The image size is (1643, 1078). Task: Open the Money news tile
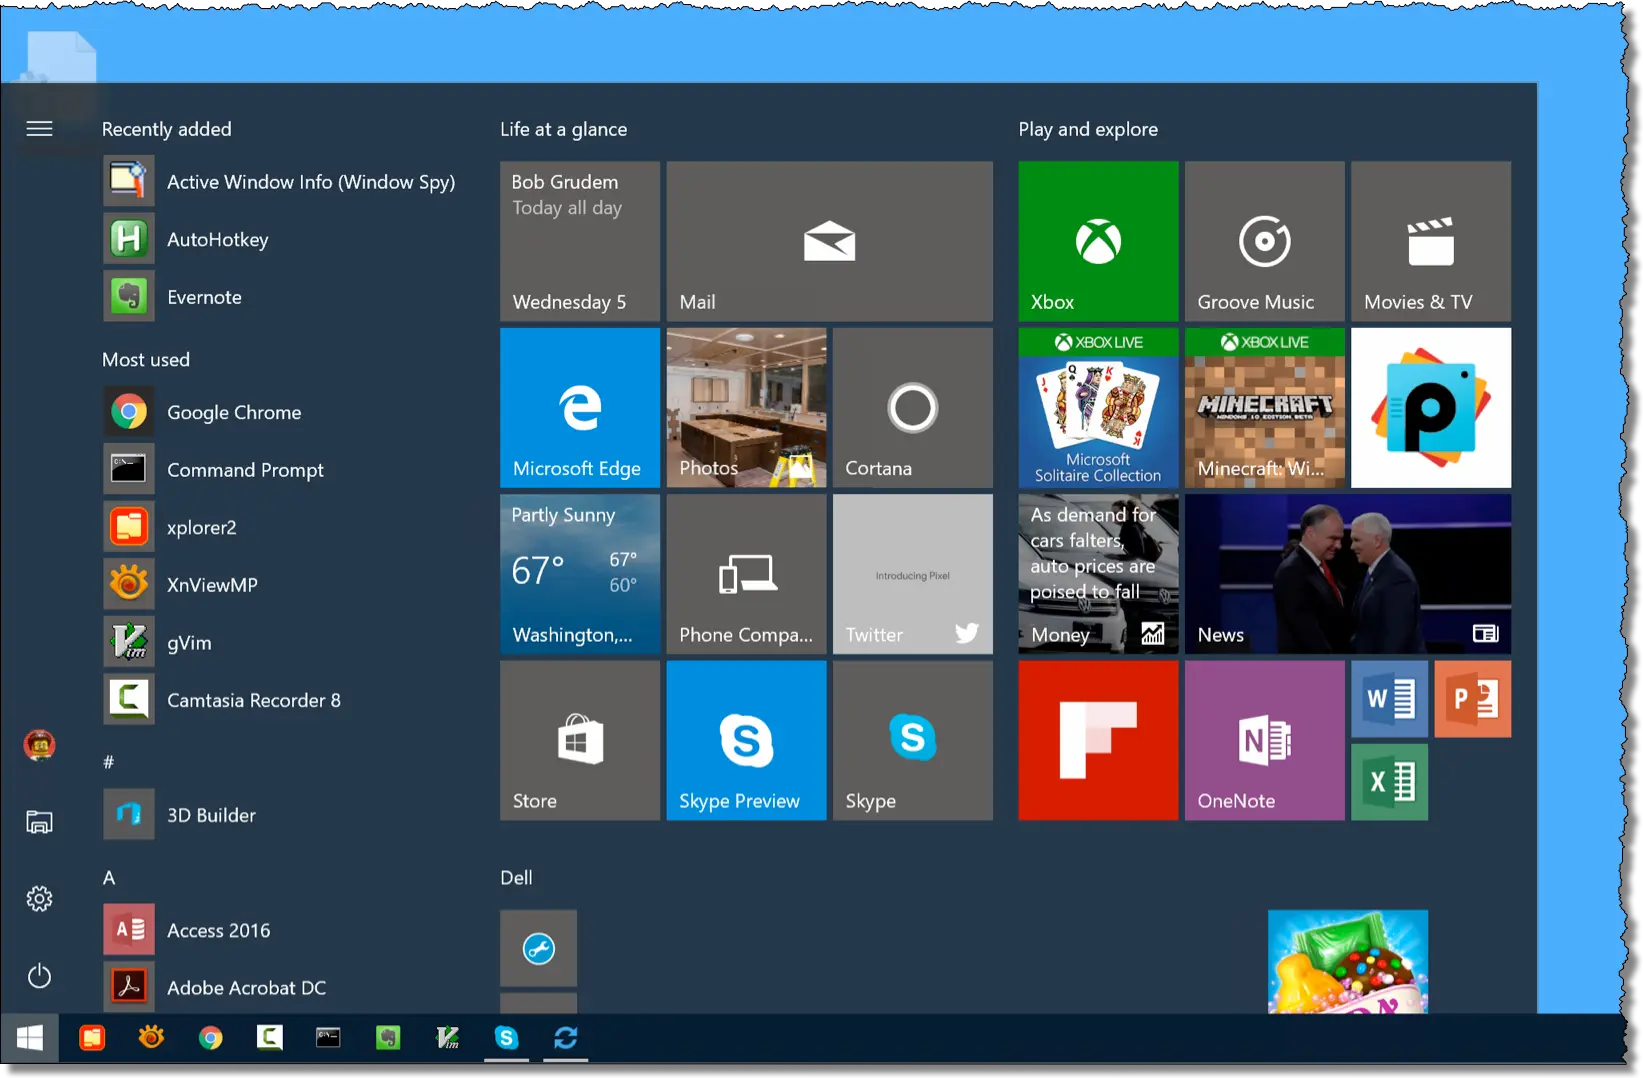1098,574
